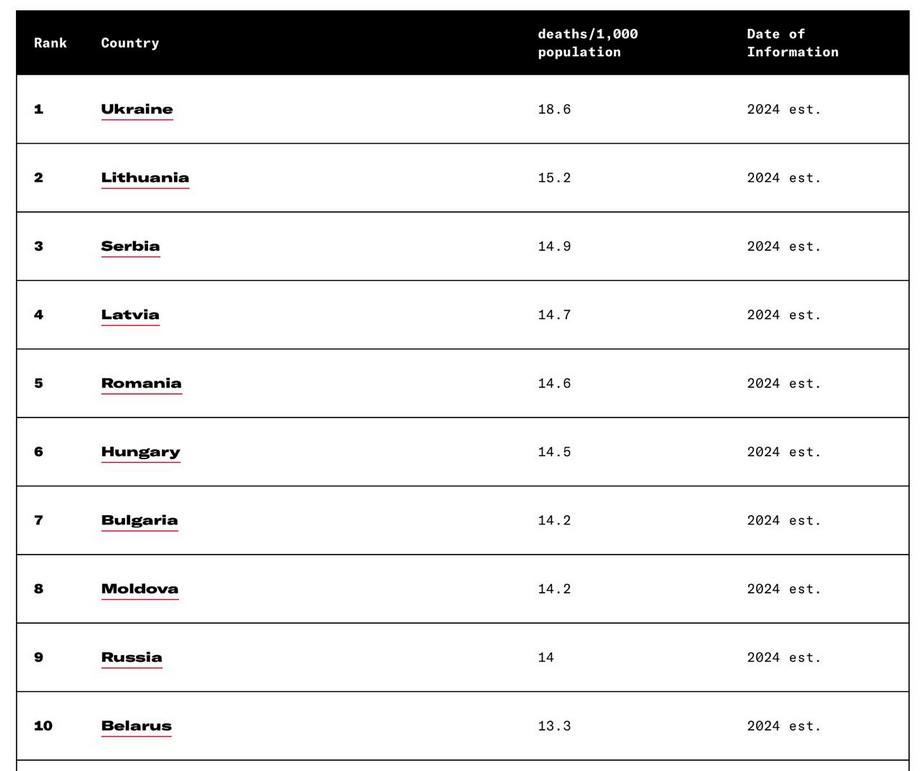Click Lithuania's 15.2 death rate value
Viewport: 920px width, 771px height.
pos(554,178)
